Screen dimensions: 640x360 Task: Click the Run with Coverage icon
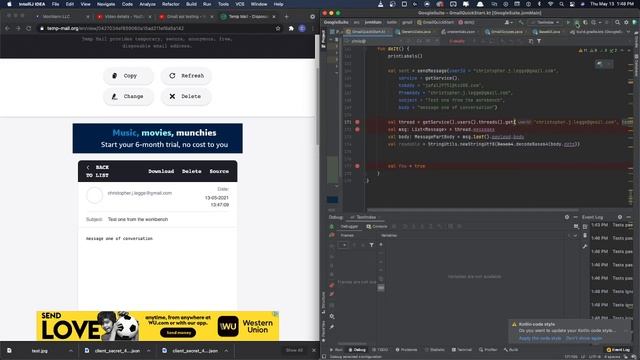click(x=585, y=22)
